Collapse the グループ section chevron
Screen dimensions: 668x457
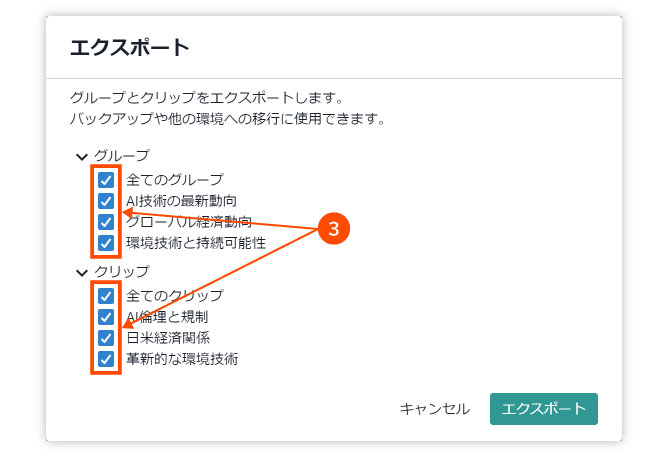(81, 157)
